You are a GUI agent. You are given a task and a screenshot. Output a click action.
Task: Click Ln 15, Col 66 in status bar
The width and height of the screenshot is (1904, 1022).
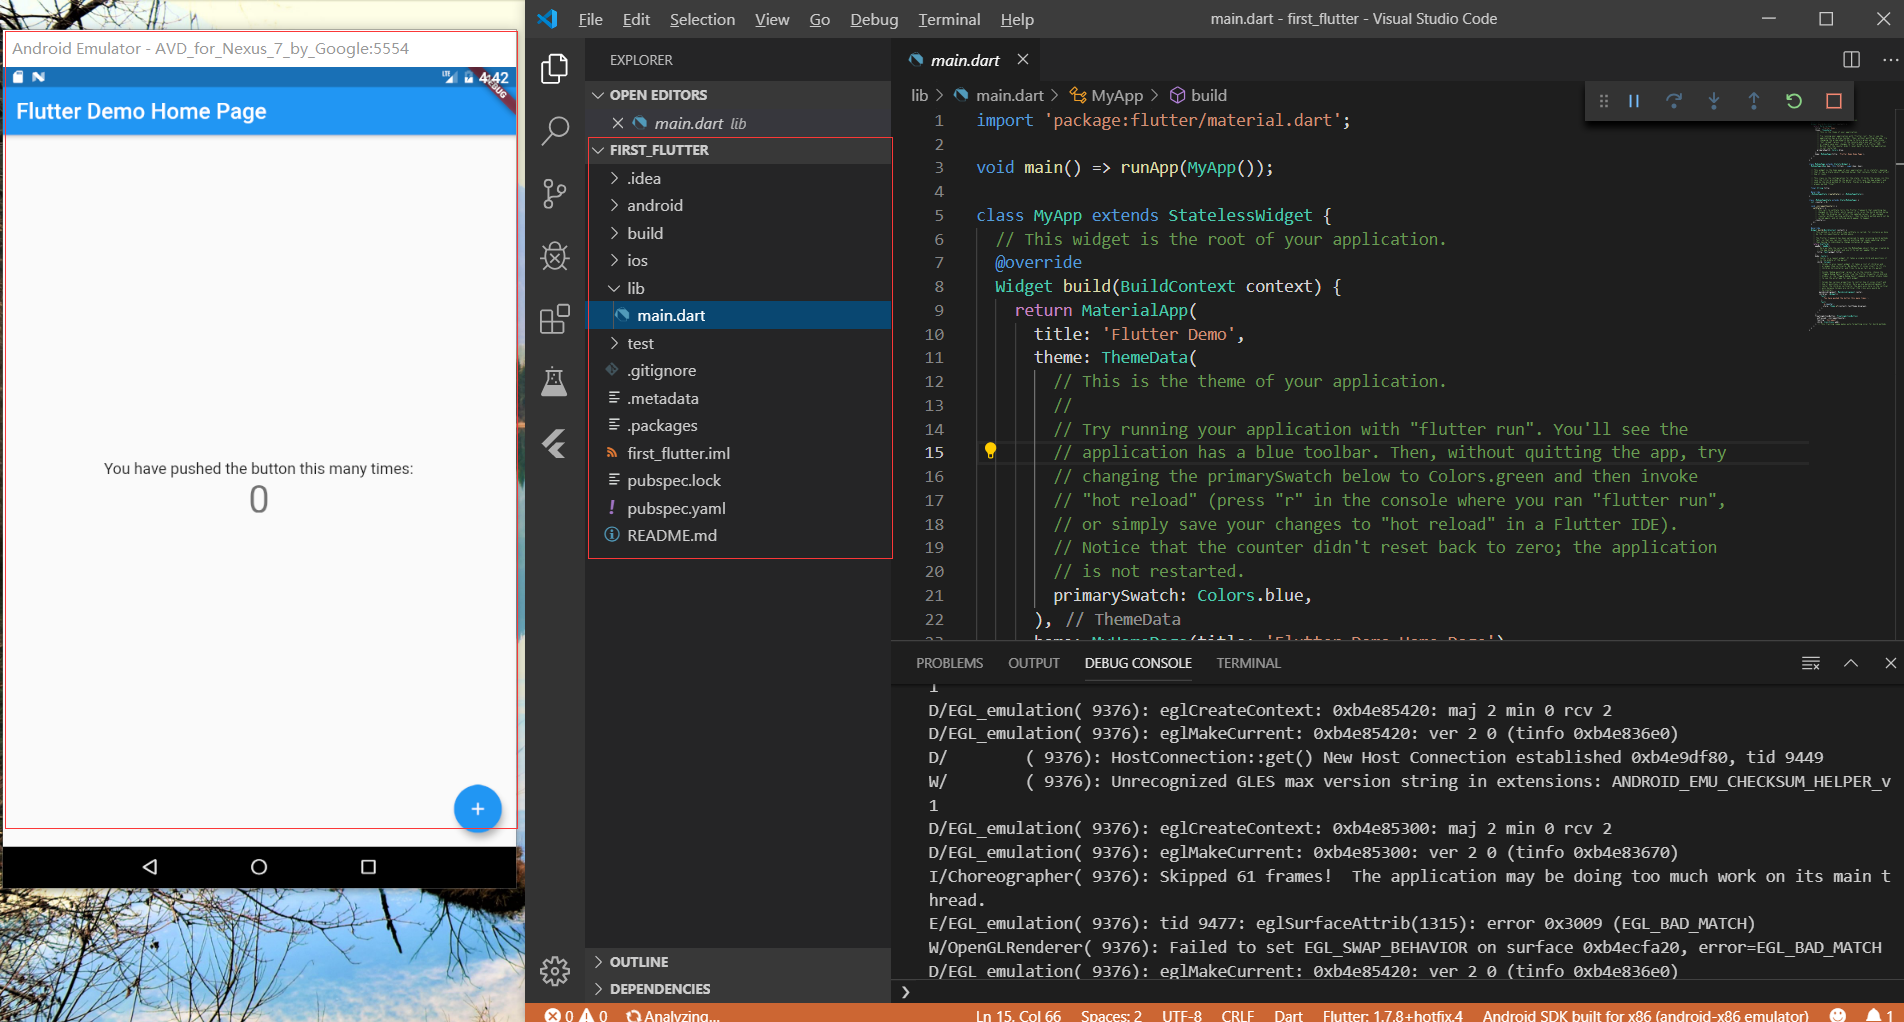pyautogui.click(x=1018, y=1015)
